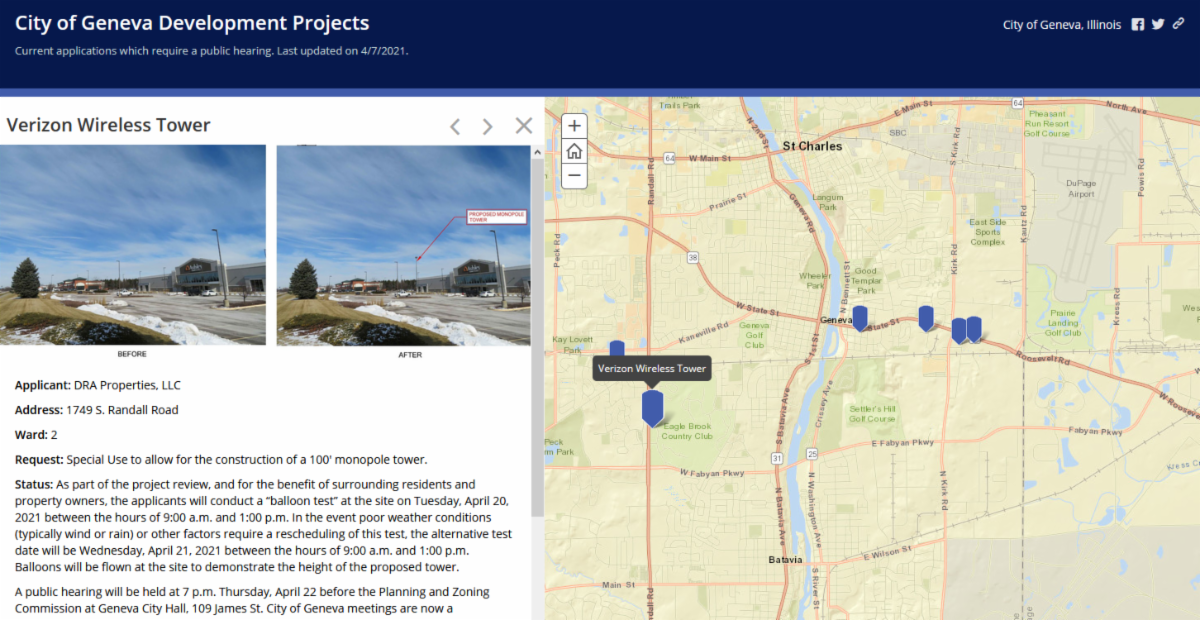The height and width of the screenshot is (620, 1200).
Task: Open the City of Geneva, Illinois link
Action: tap(1061, 25)
